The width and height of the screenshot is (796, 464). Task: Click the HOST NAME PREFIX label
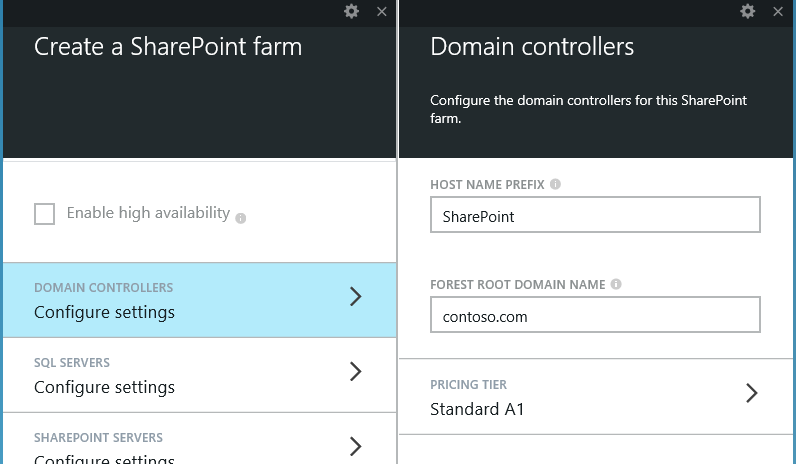tap(487, 185)
